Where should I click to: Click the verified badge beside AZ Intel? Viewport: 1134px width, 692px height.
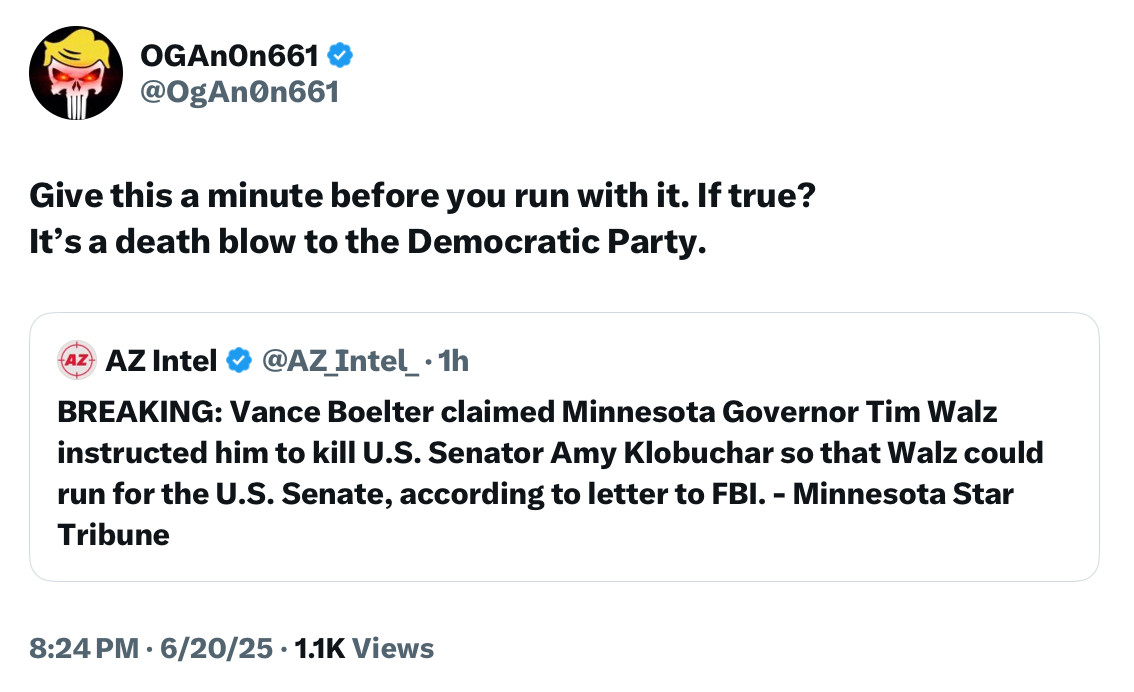tap(240, 361)
